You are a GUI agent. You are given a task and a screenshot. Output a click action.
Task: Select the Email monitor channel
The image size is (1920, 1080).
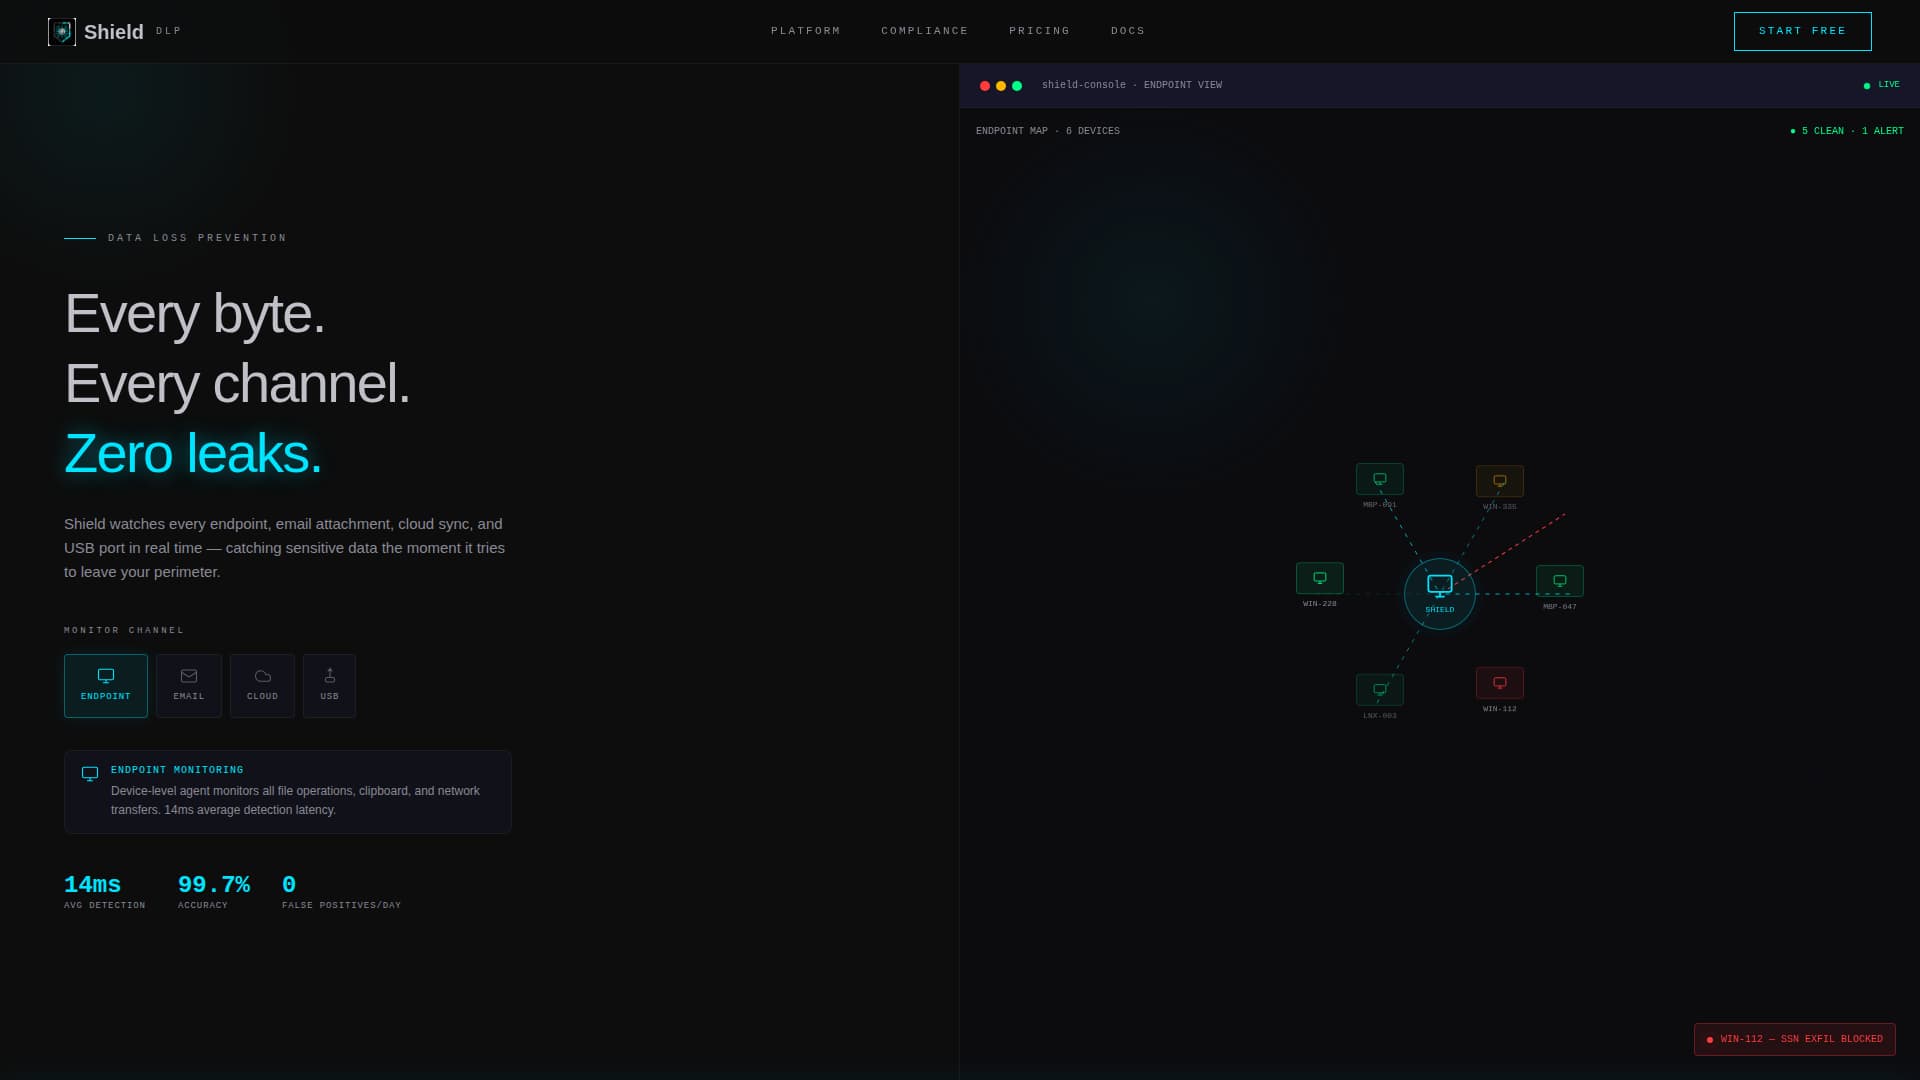point(189,686)
